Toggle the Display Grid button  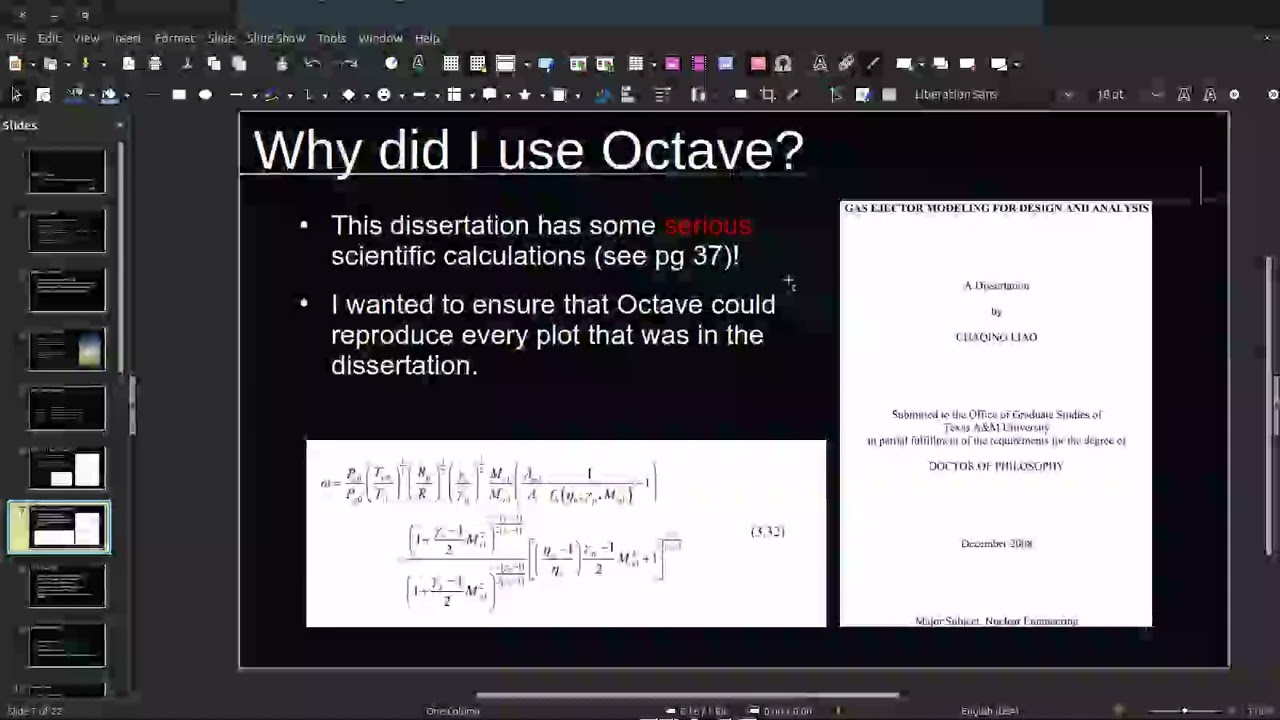click(x=451, y=64)
